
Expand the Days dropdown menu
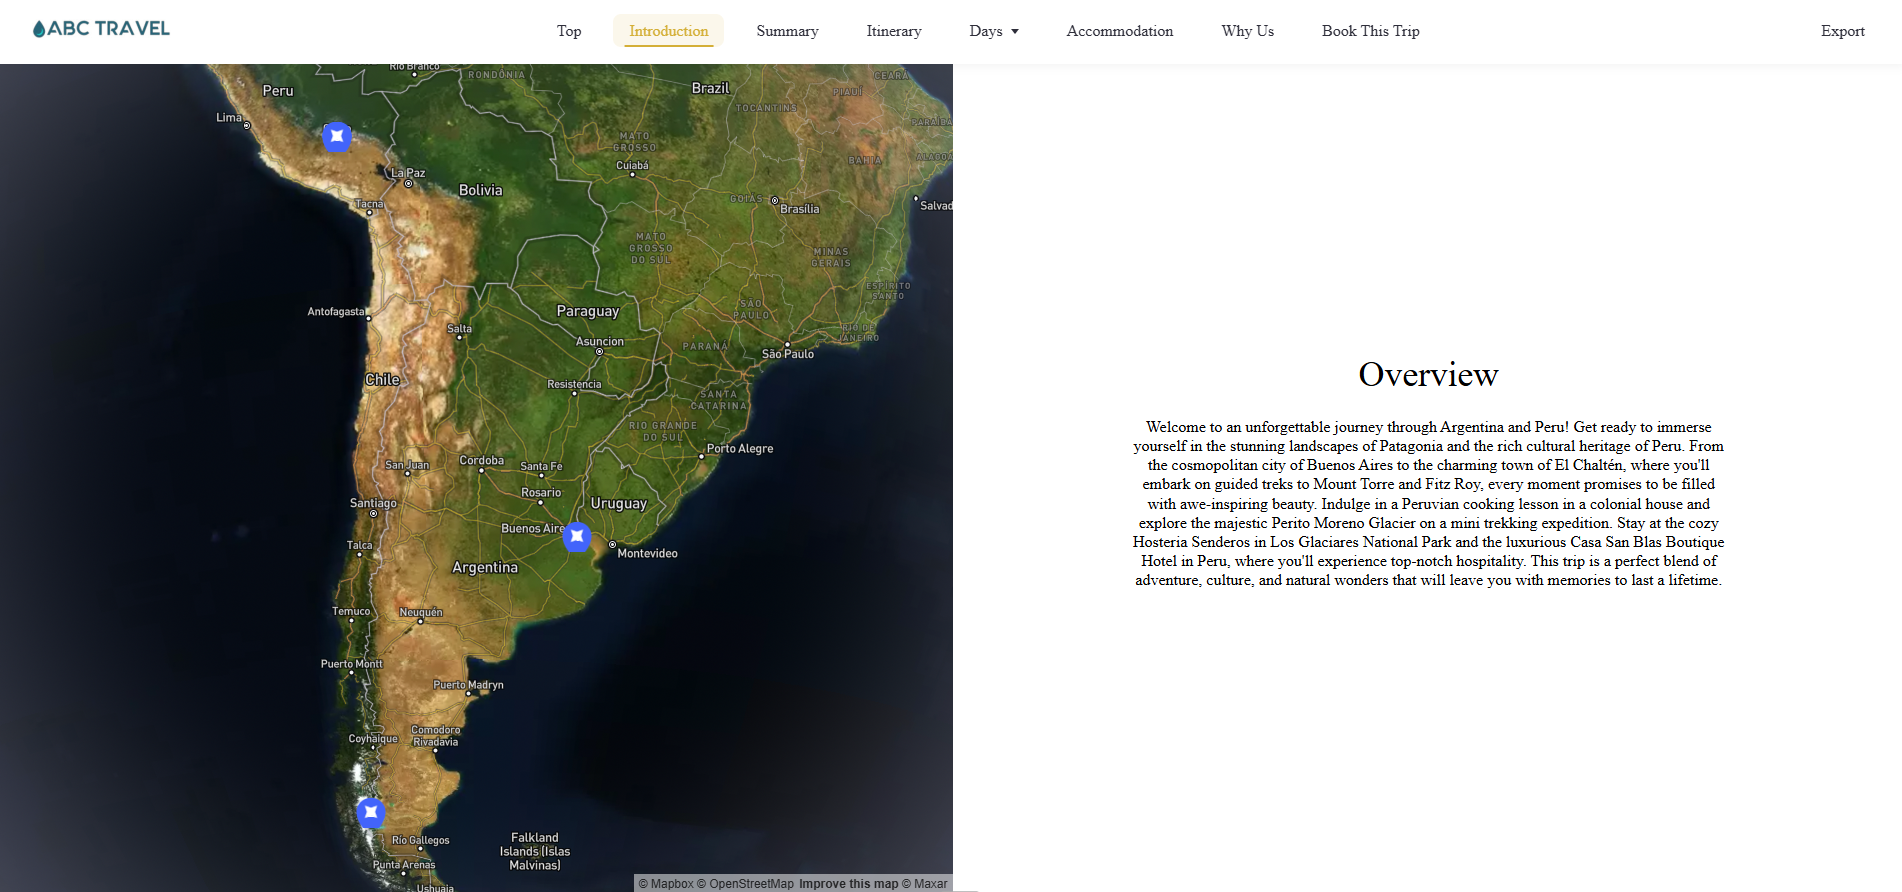point(994,31)
